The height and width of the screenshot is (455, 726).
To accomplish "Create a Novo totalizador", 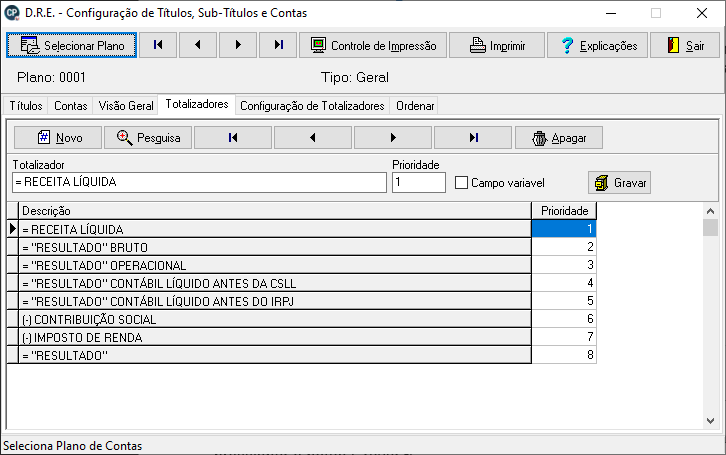I will (58, 137).
